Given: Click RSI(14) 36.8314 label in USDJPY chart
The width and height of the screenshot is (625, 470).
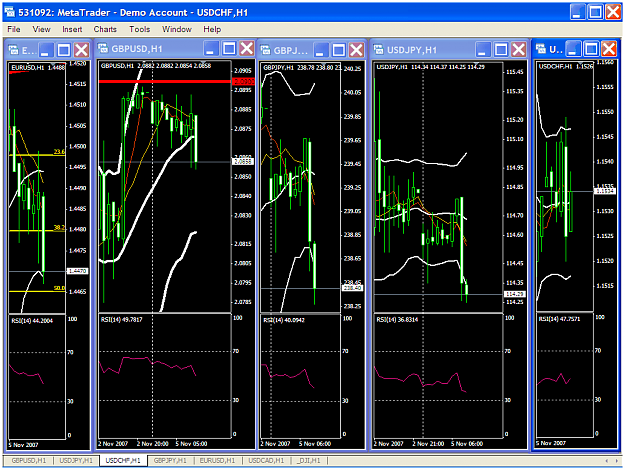Looking at the screenshot, I should 397,319.
